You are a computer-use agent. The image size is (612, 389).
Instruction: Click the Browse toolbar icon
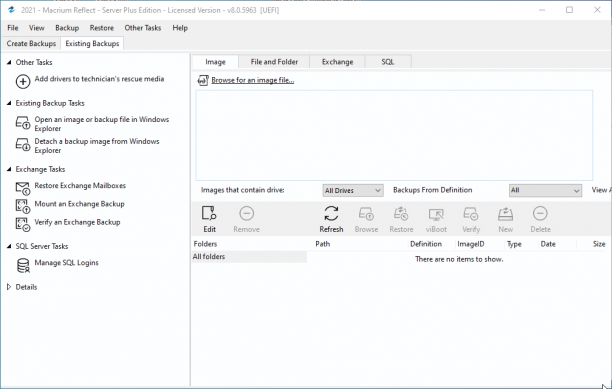[366, 213]
